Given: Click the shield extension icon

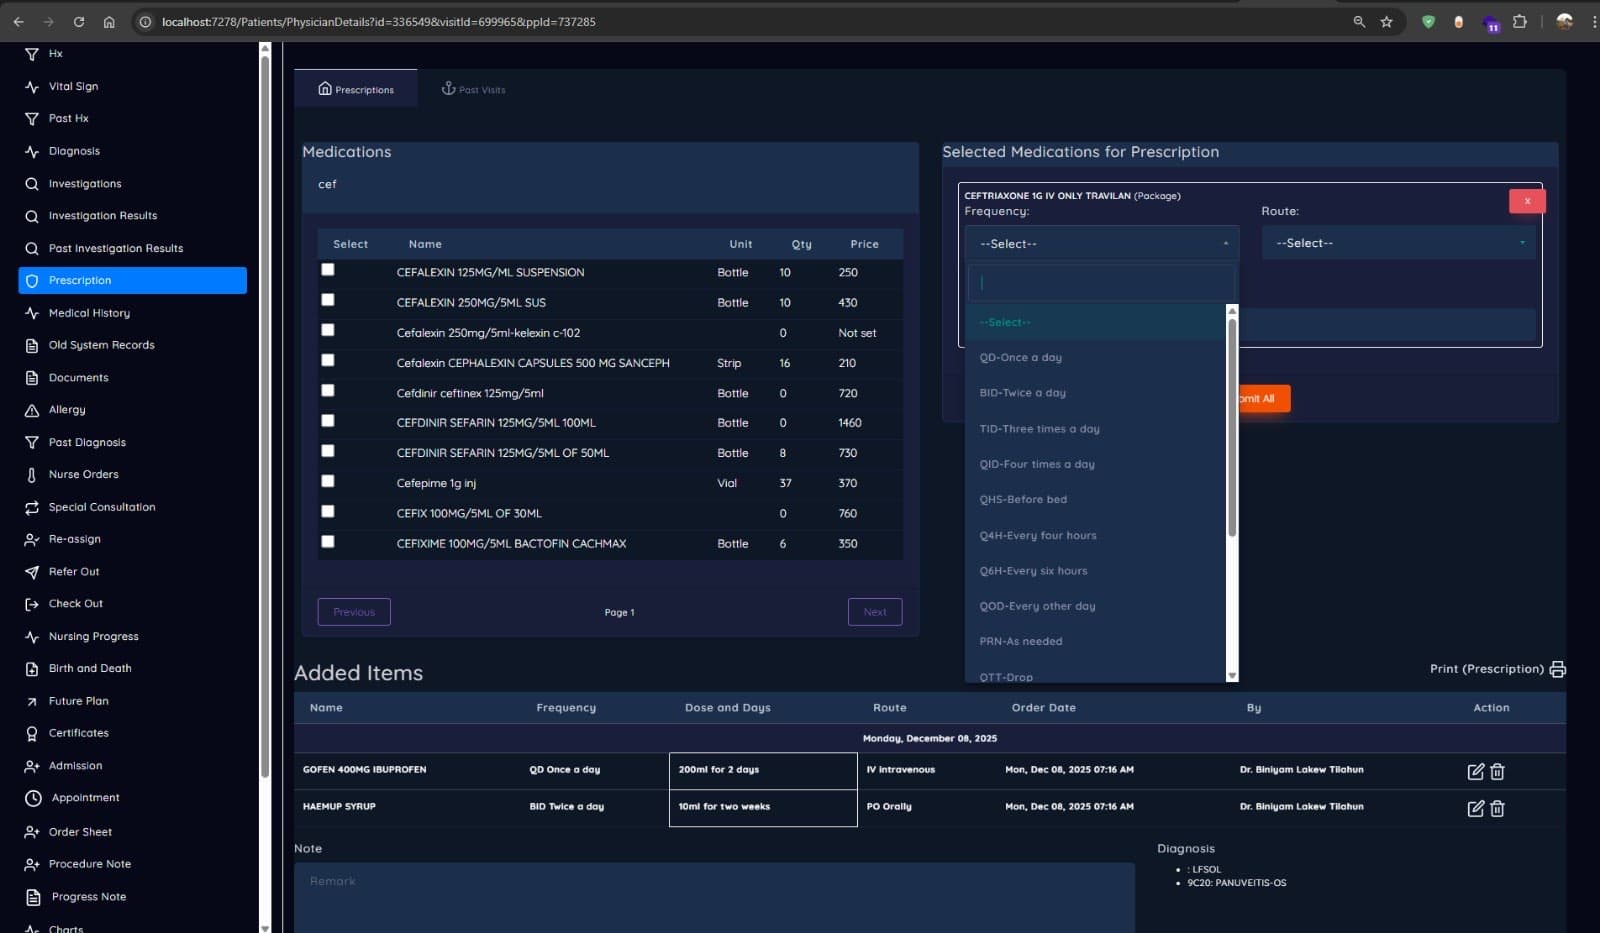Looking at the screenshot, I should 1428,21.
